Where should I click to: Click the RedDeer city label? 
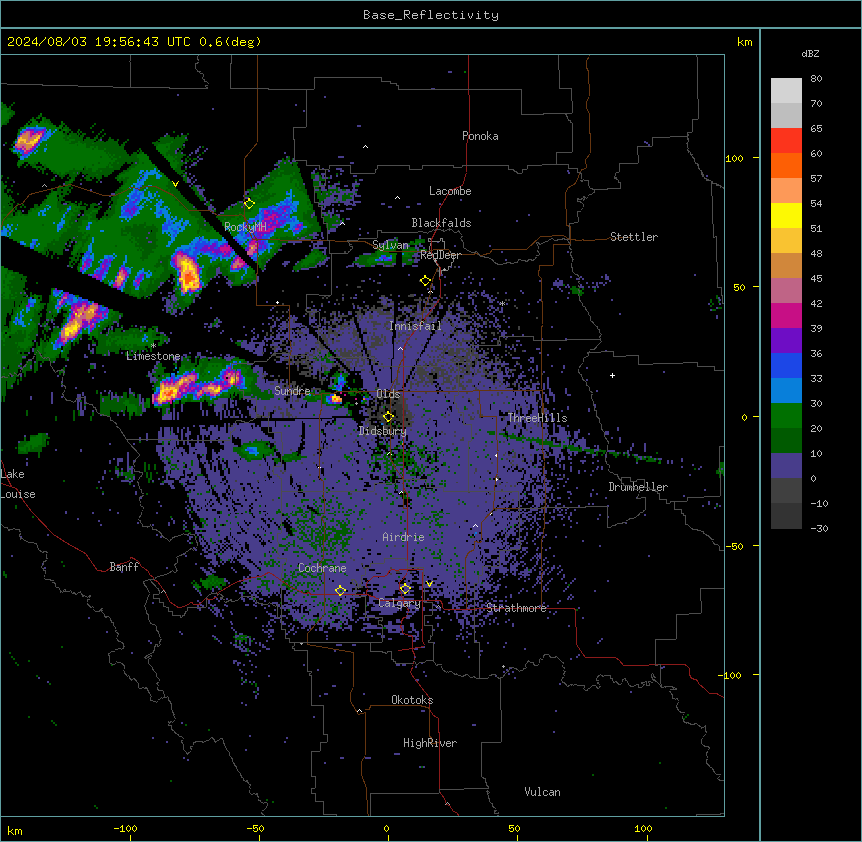pos(440,255)
